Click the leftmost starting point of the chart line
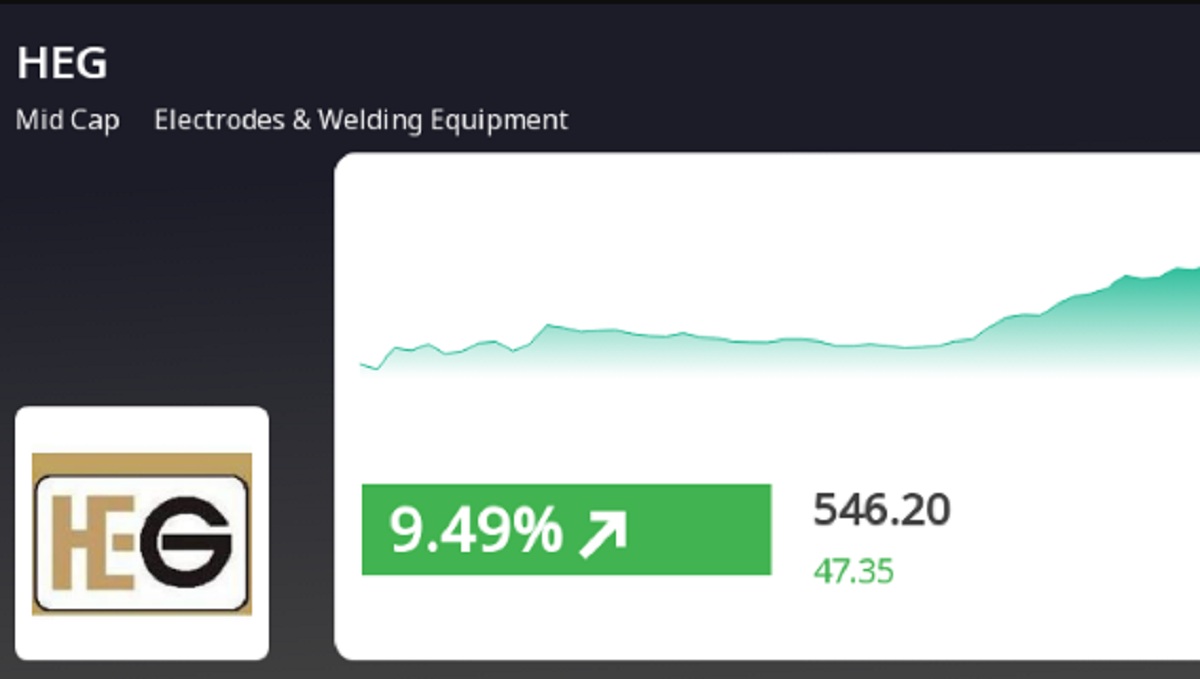 tap(361, 364)
